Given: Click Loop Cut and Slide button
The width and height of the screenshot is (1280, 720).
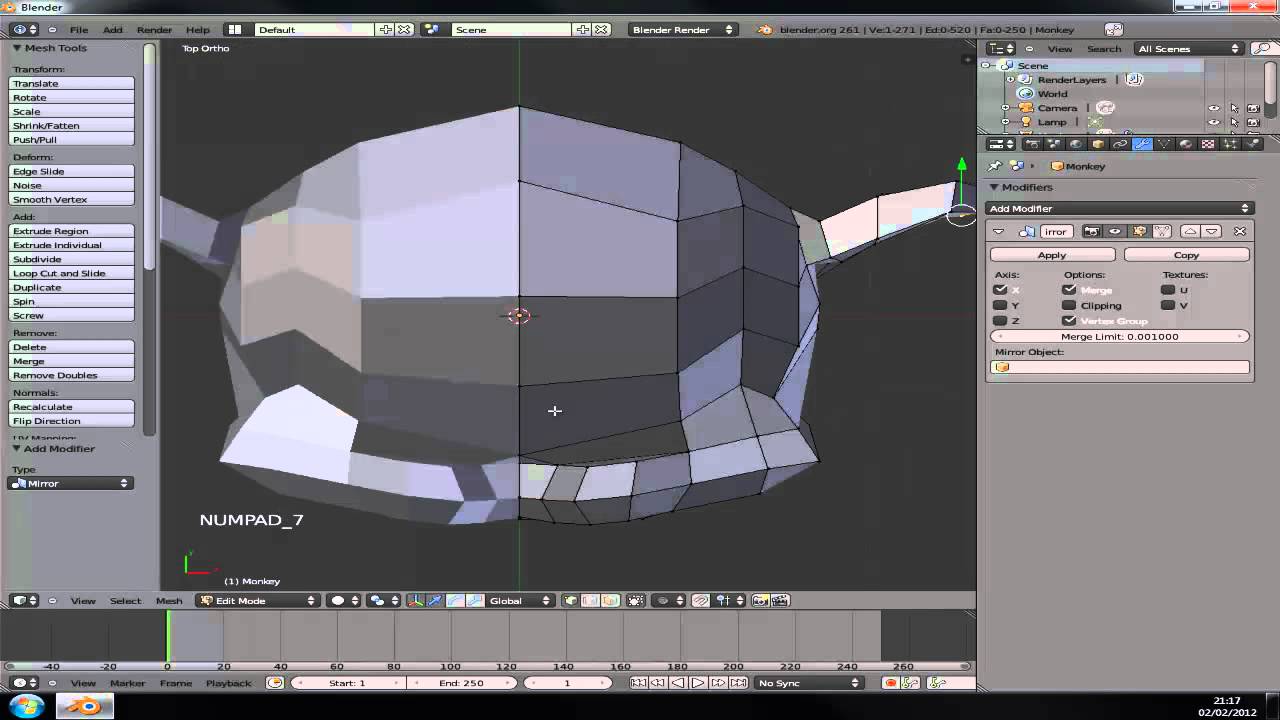Looking at the screenshot, I should click(x=71, y=273).
